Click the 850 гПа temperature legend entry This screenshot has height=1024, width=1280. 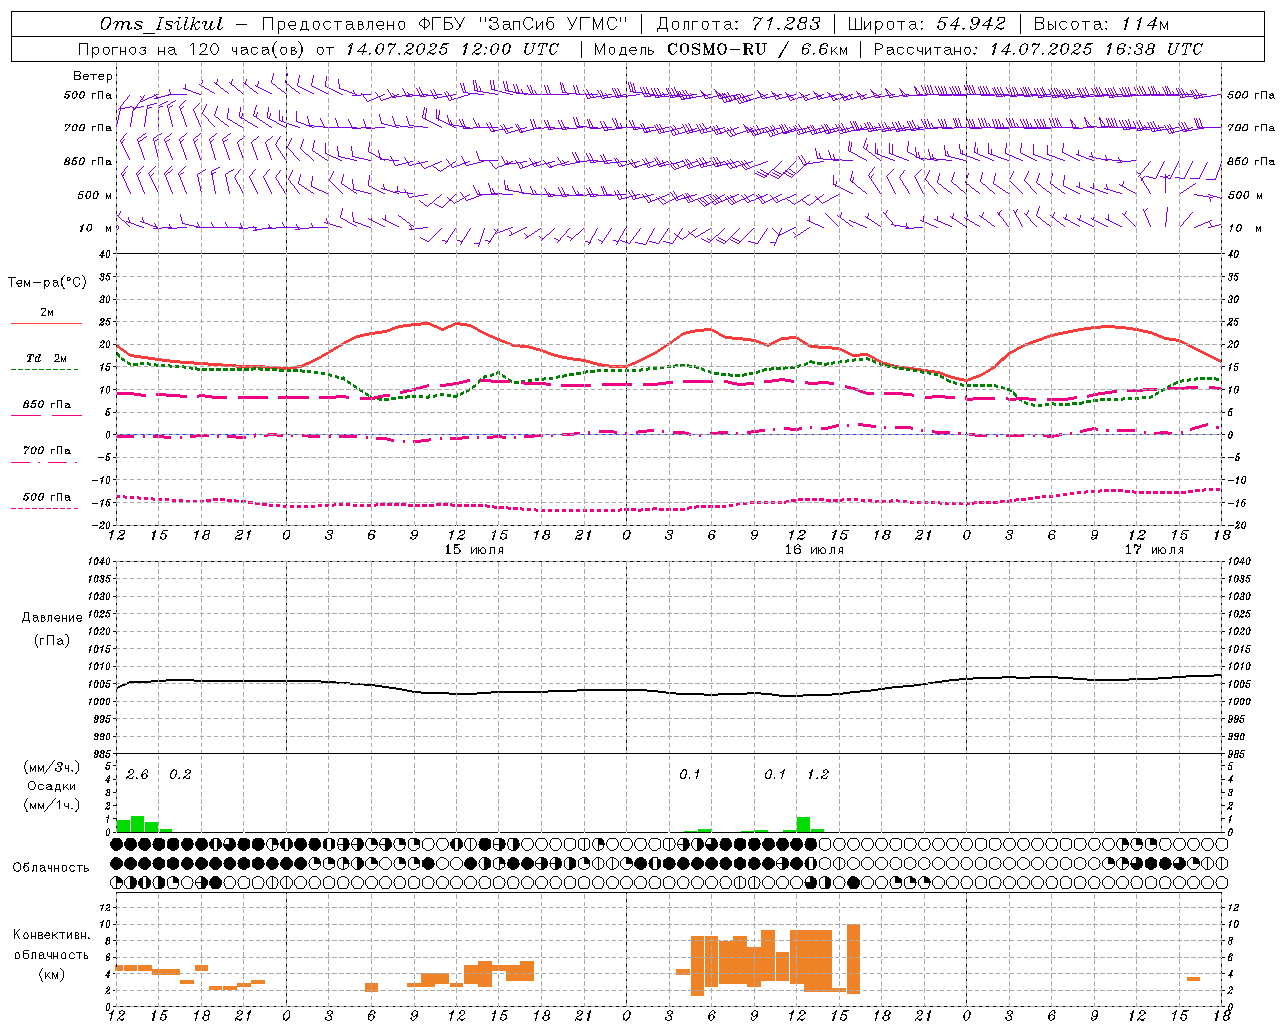(46, 405)
